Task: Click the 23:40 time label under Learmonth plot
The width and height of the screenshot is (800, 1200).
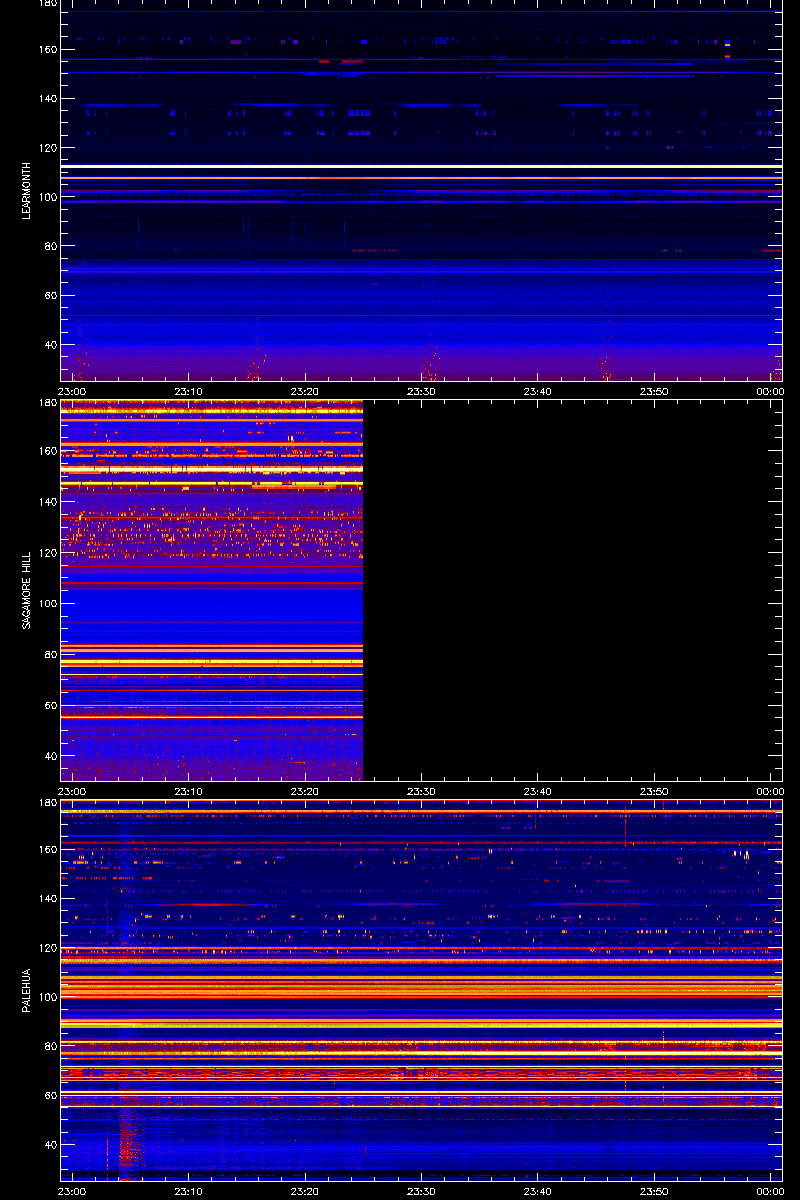Action: pos(537,392)
